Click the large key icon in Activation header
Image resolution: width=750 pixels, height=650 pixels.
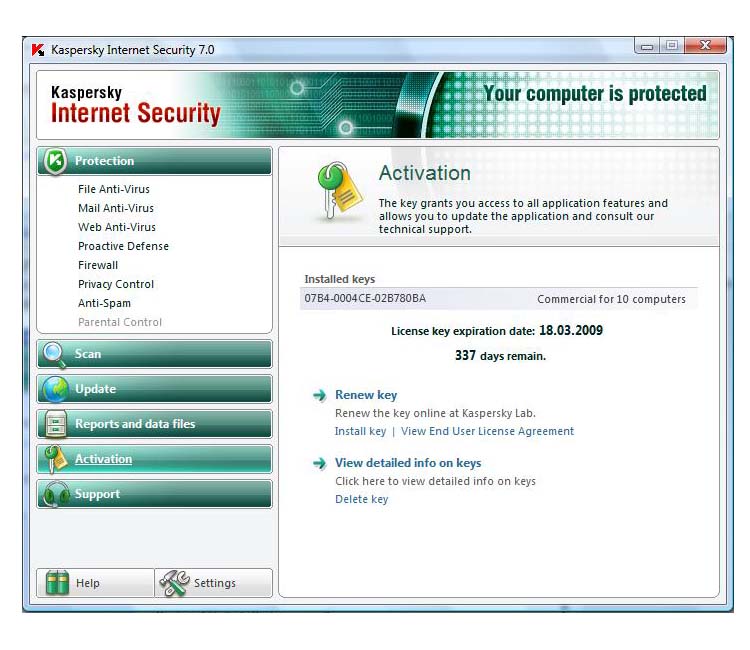pyautogui.click(x=339, y=190)
